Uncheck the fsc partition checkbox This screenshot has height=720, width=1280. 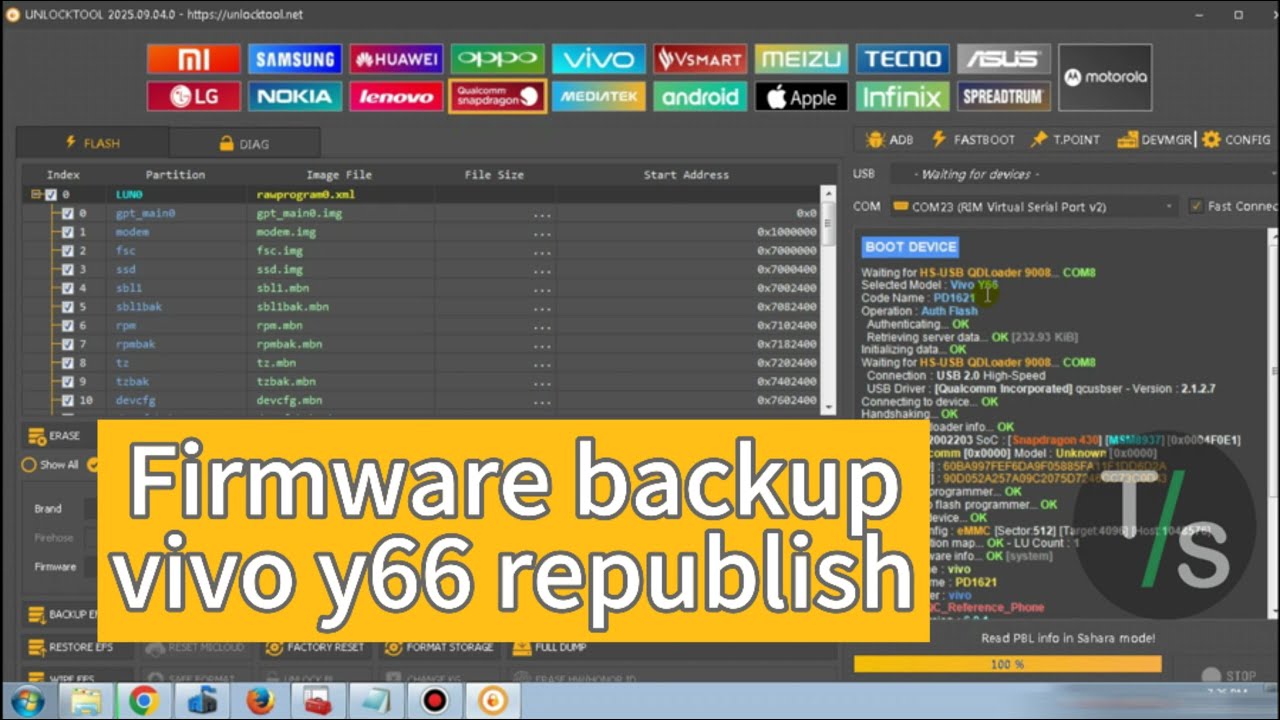[x=67, y=251]
